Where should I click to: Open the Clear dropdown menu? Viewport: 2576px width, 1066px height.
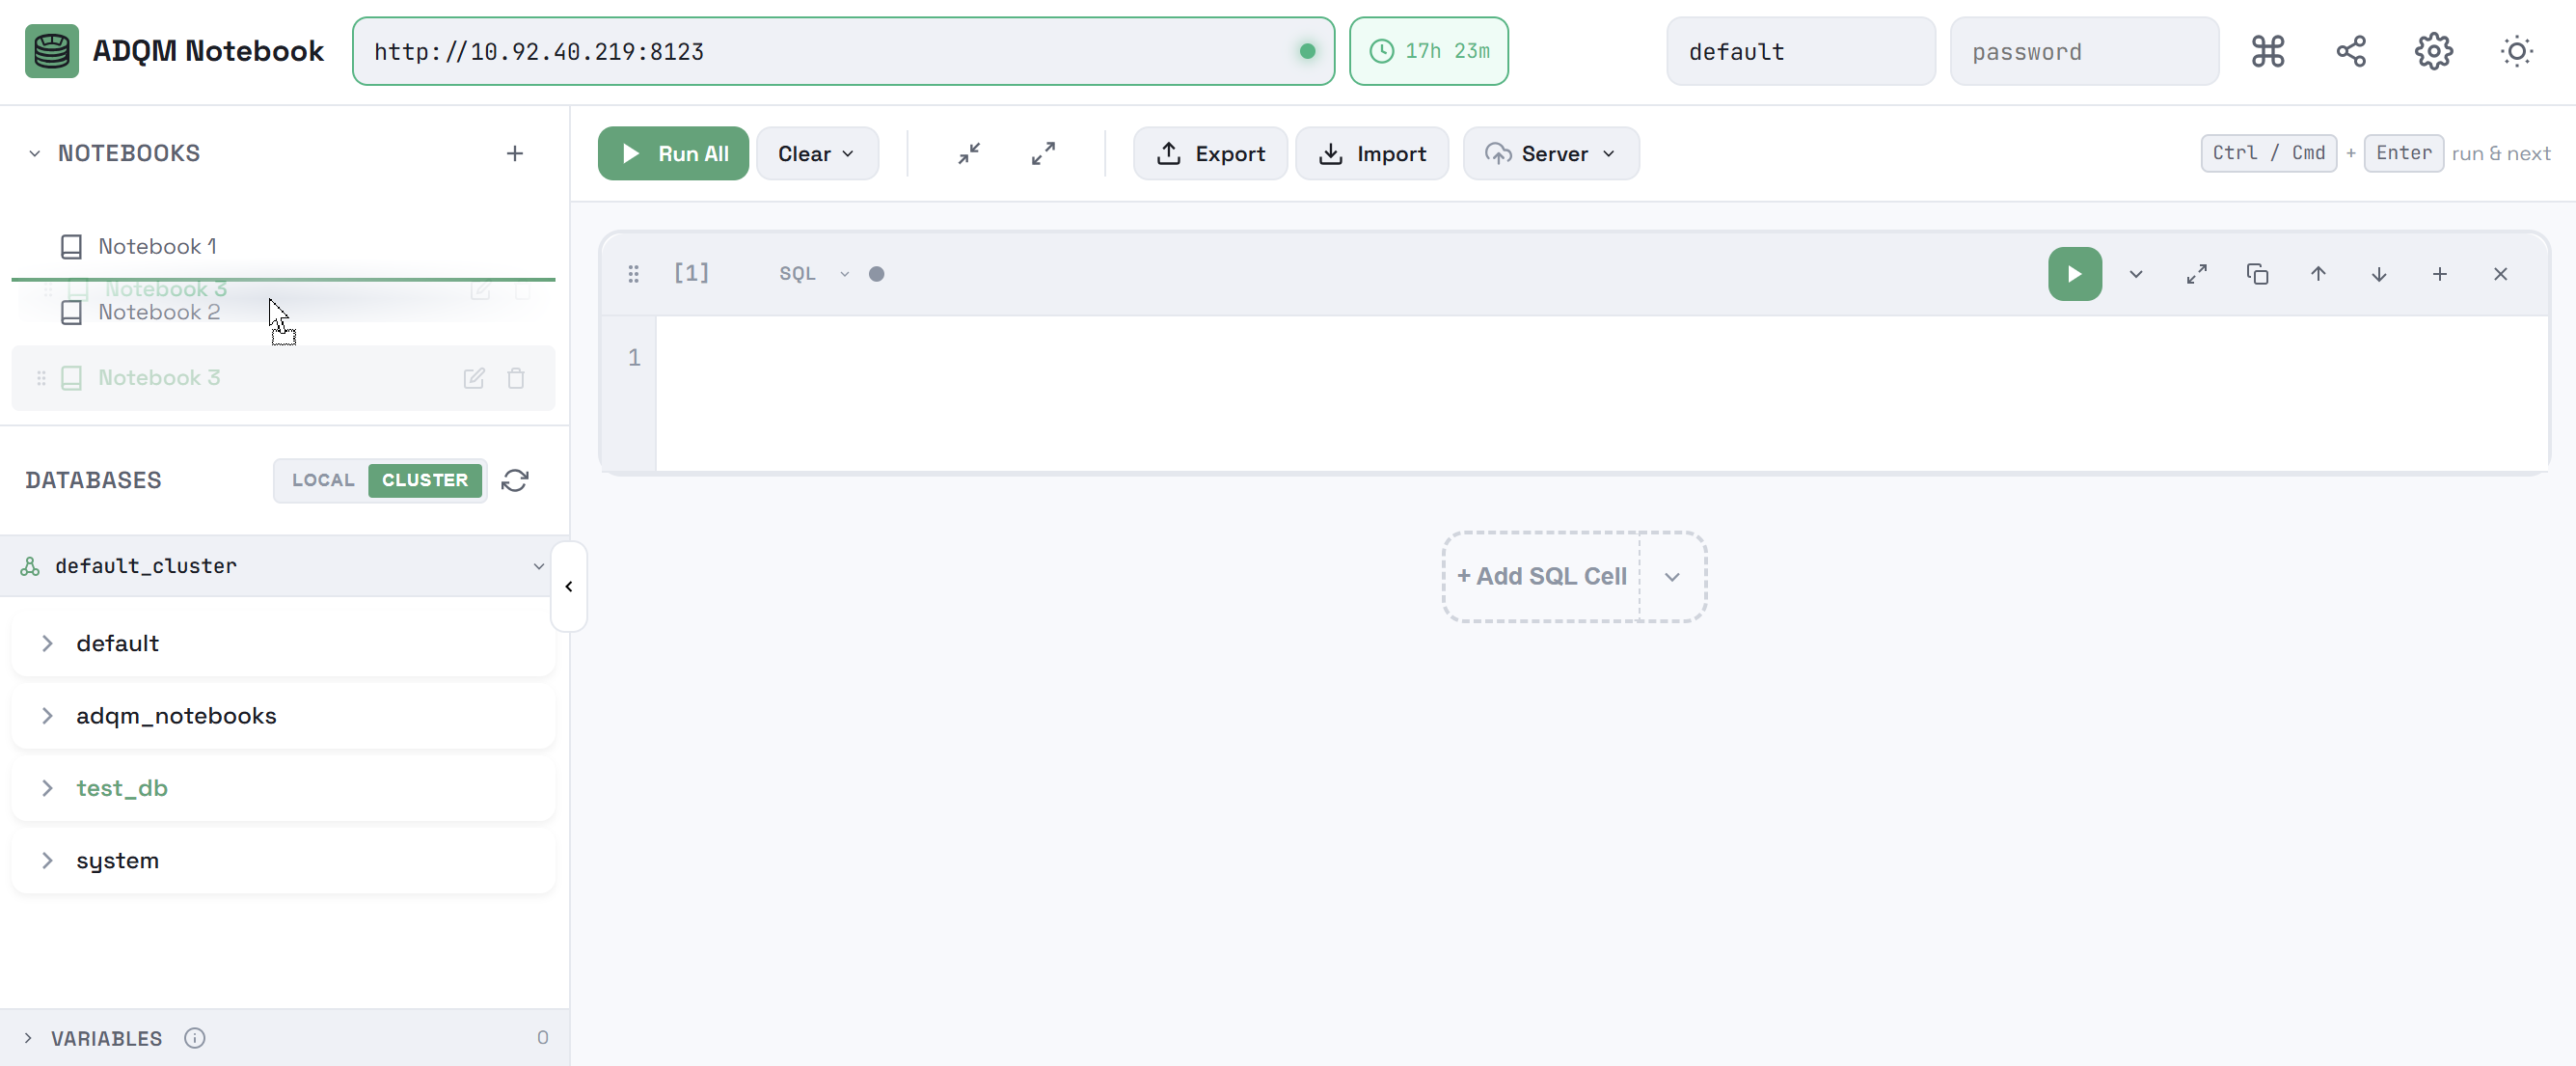(816, 154)
